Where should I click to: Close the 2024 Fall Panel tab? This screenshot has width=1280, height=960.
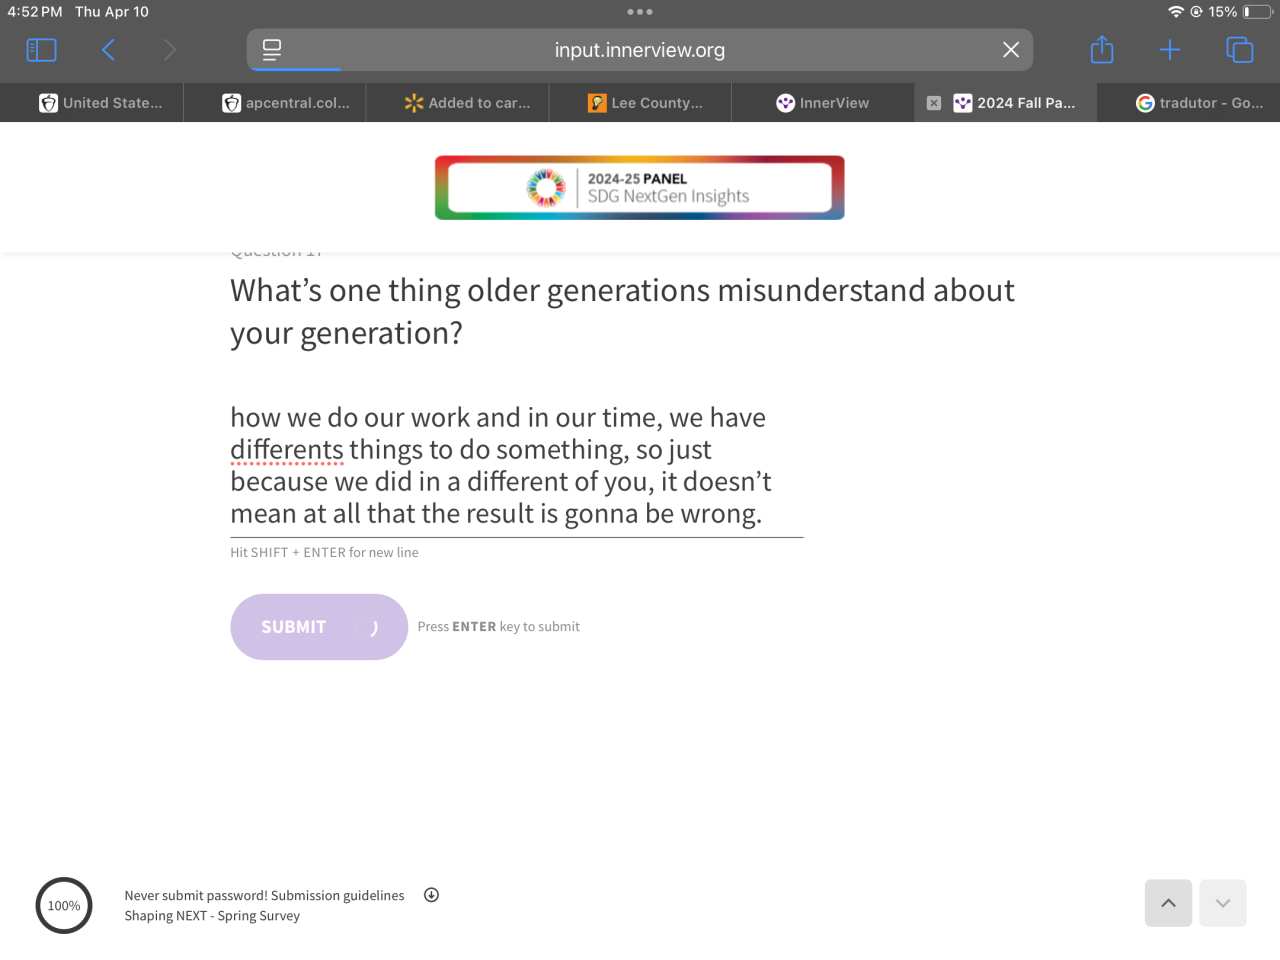click(x=934, y=103)
